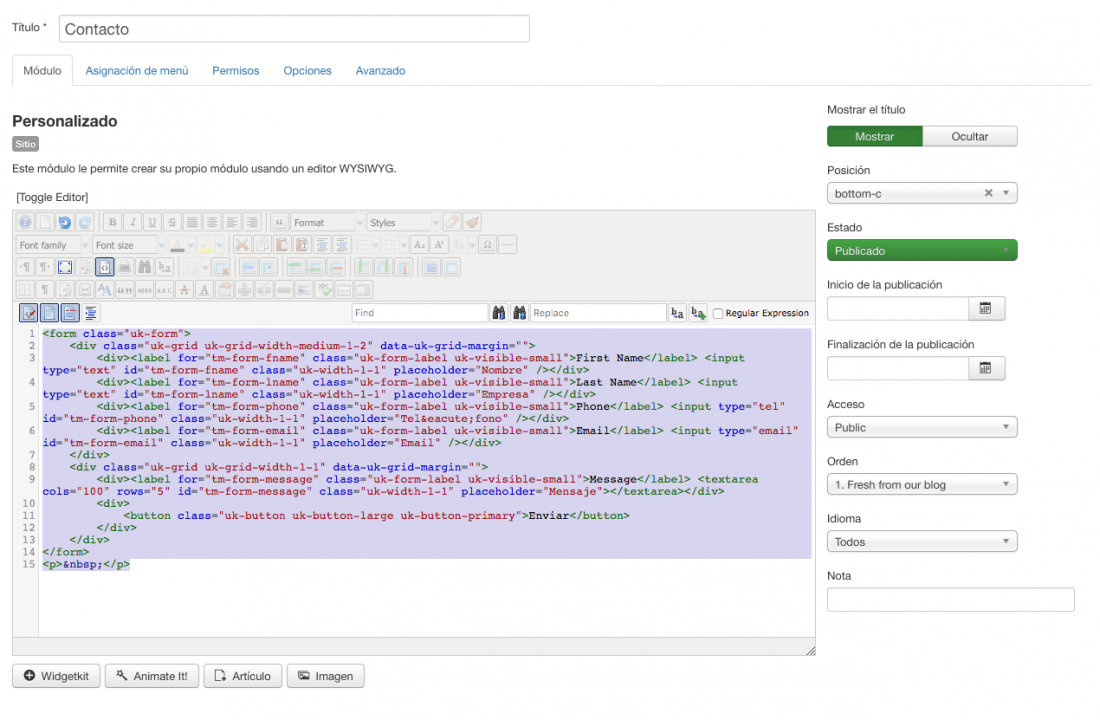Insert an anchor
This screenshot has height=720, width=1100.
tap(244, 290)
